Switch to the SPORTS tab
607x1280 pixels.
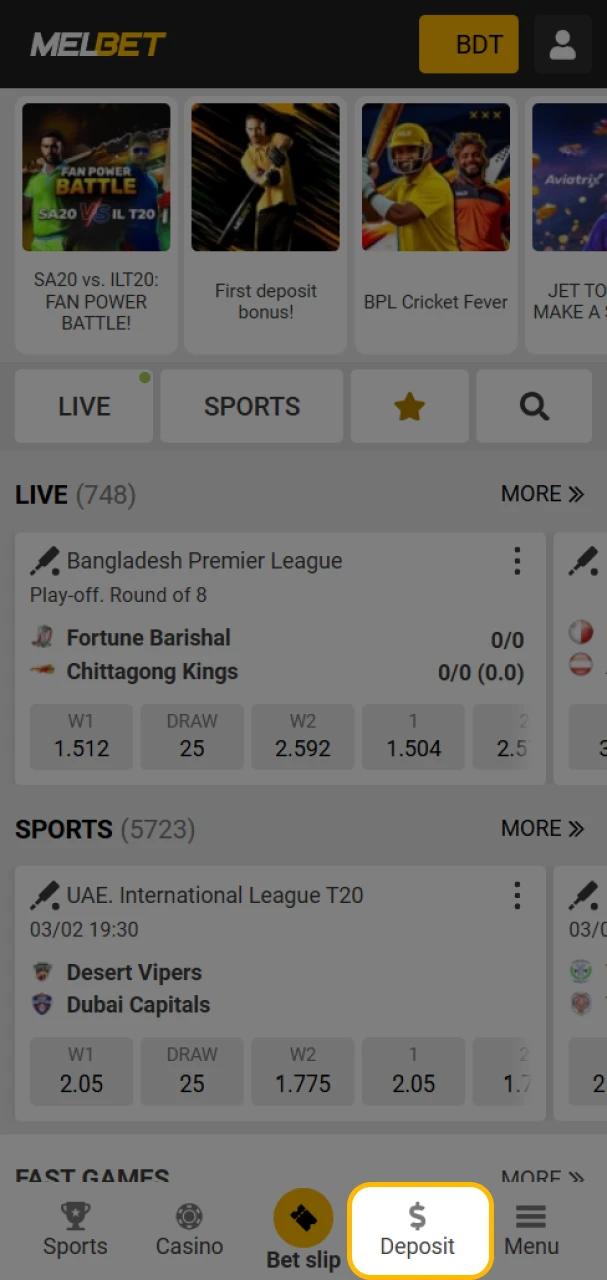(251, 406)
